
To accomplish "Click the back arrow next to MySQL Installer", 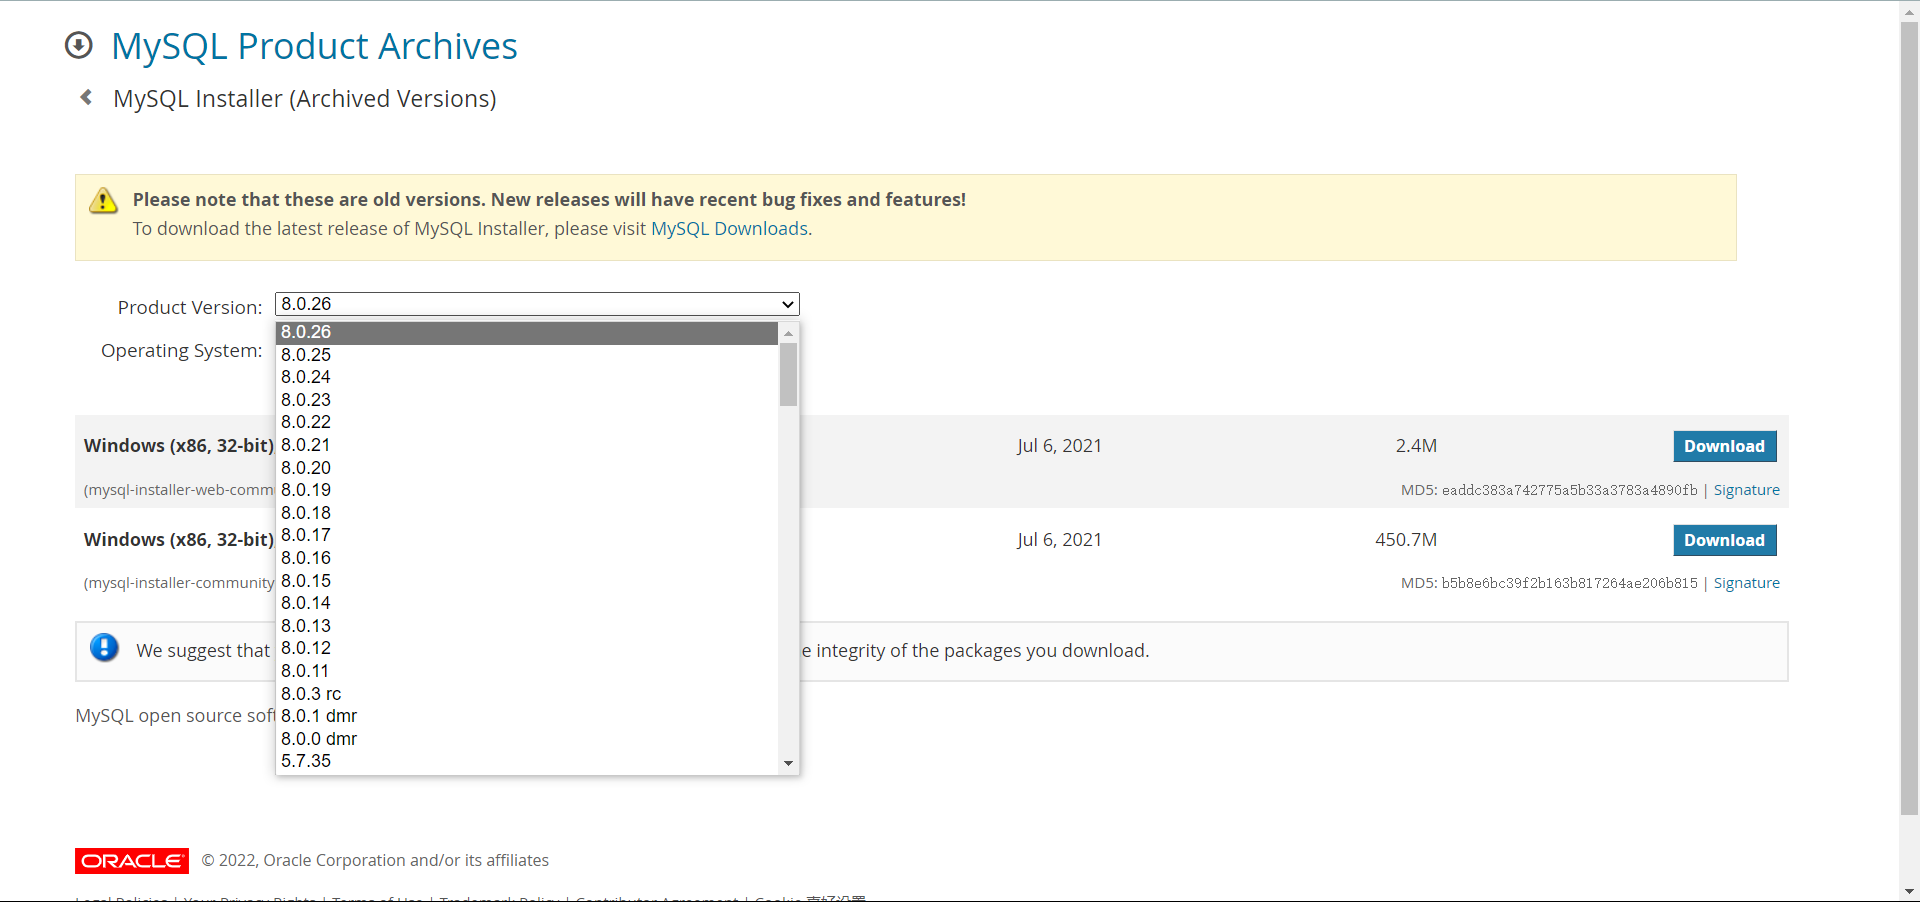I will (x=86, y=97).
